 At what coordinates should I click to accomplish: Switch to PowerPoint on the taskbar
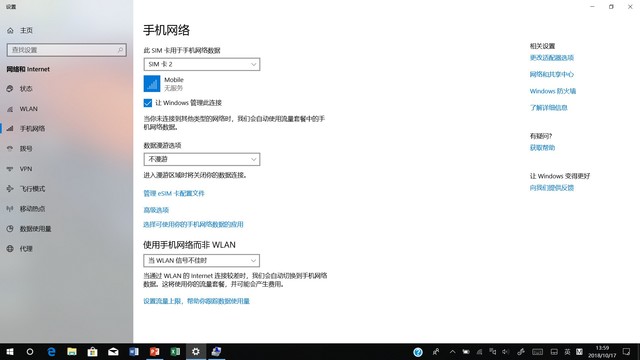pyautogui.click(x=154, y=352)
